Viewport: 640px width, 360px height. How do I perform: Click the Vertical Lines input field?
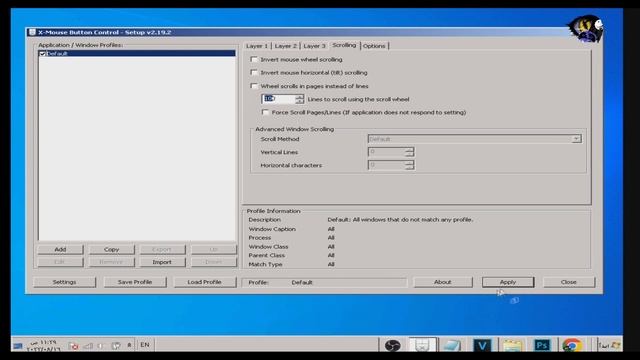pyautogui.click(x=387, y=152)
